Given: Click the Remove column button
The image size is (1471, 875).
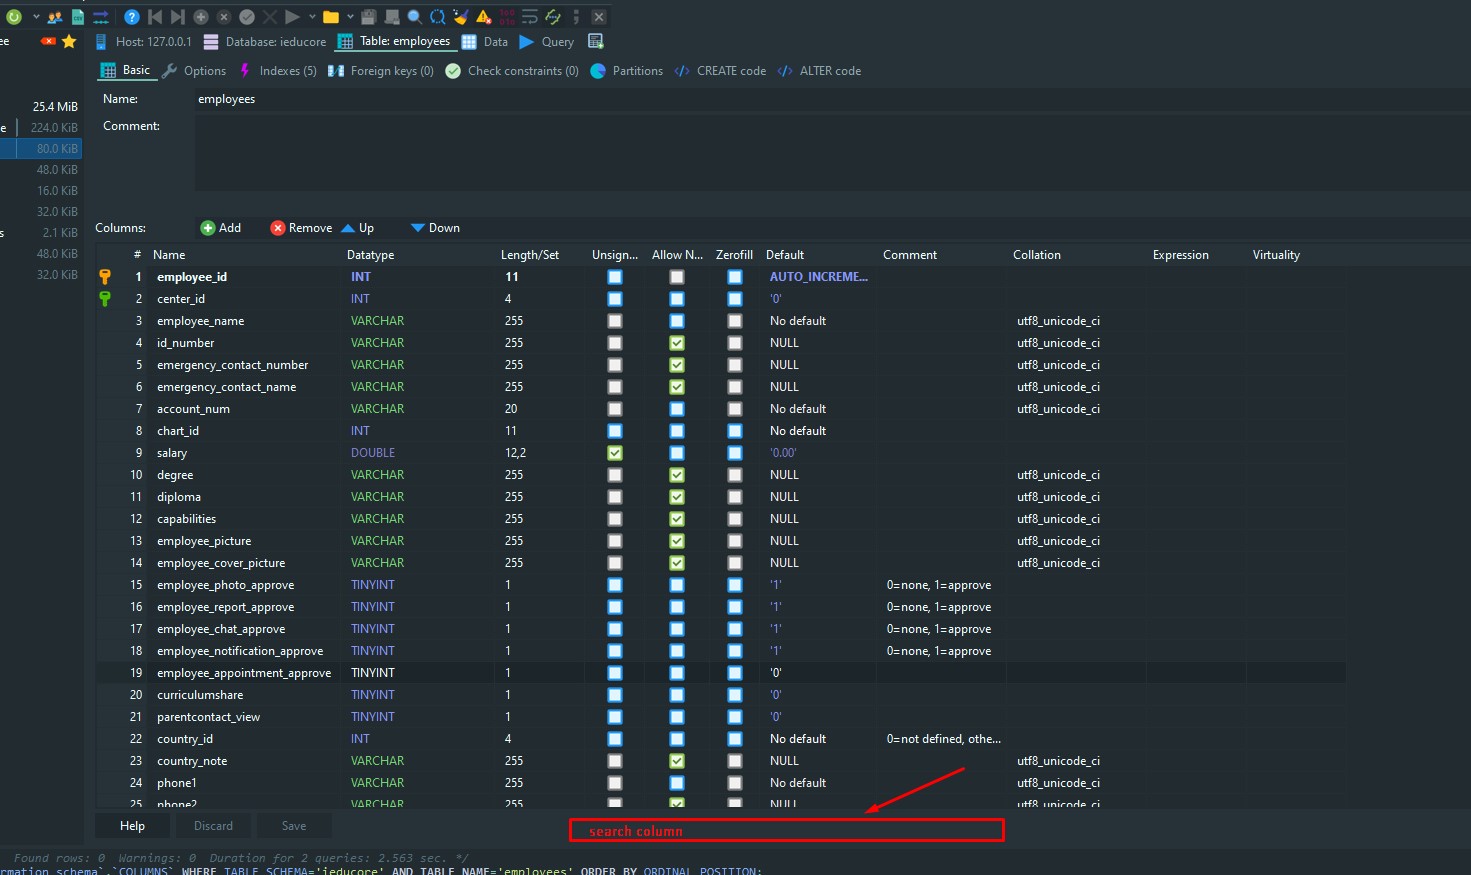Looking at the screenshot, I should [x=301, y=228].
